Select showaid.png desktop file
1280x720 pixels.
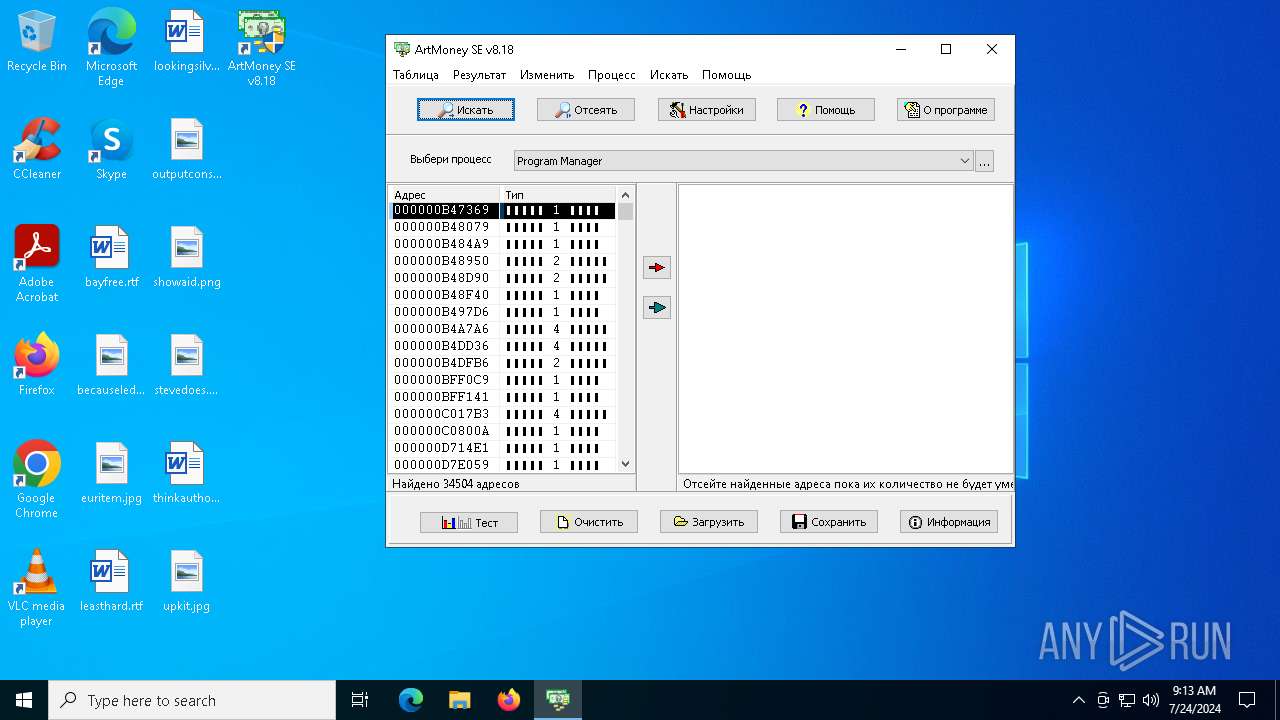187,258
